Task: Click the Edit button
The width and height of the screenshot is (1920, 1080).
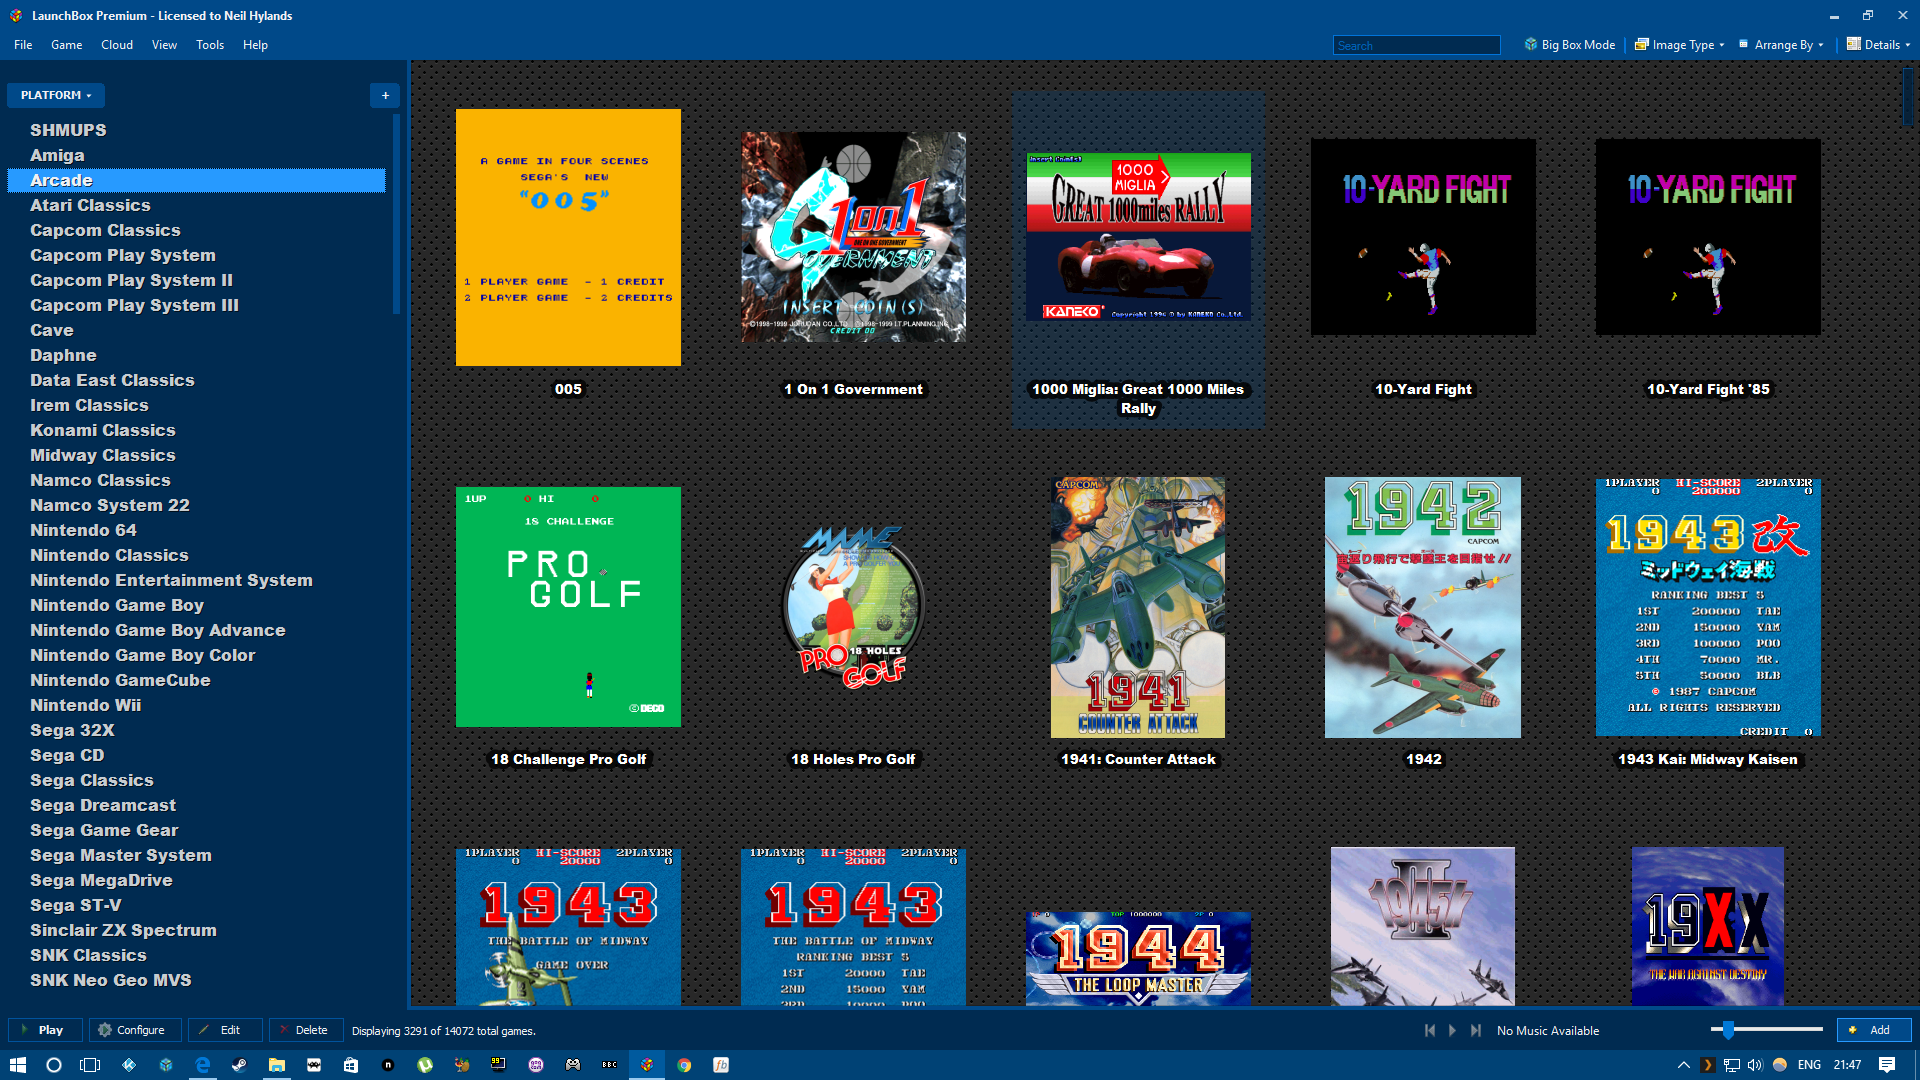Action: (x=225, y=1030)
